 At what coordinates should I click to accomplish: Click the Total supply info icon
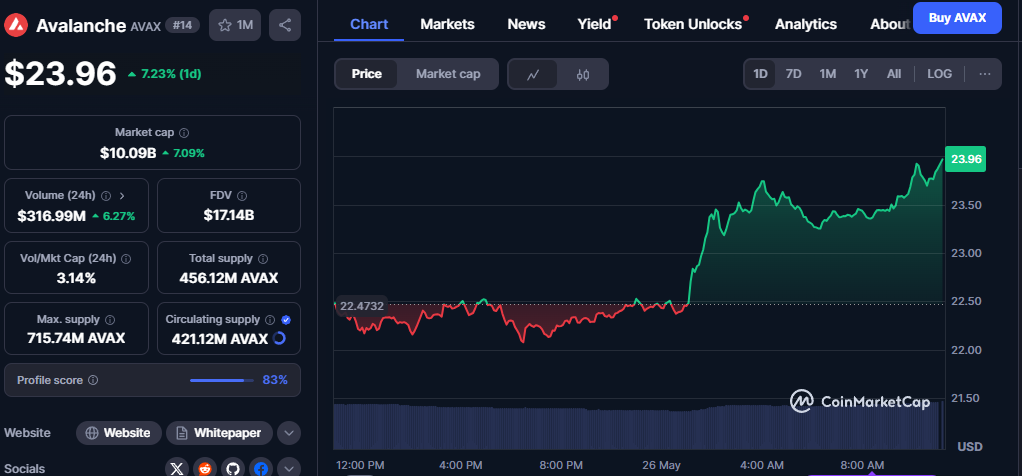(263, 259)
